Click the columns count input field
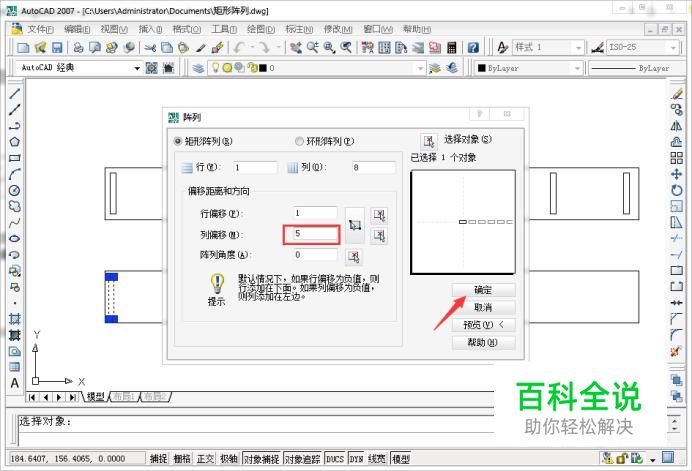The width and height of the screenshot is (692, 471). (x=374, y=168)
